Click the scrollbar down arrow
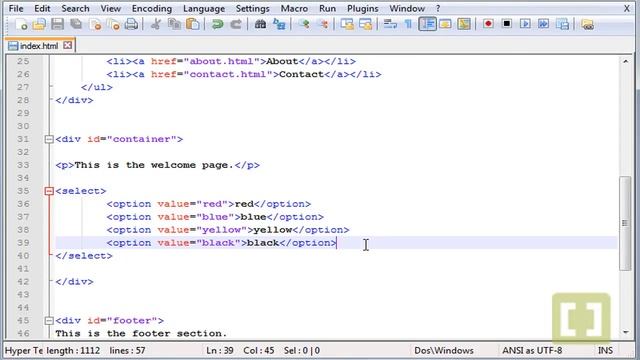Image resolution: width=640 pixels, height=360 pixels. 625,332
